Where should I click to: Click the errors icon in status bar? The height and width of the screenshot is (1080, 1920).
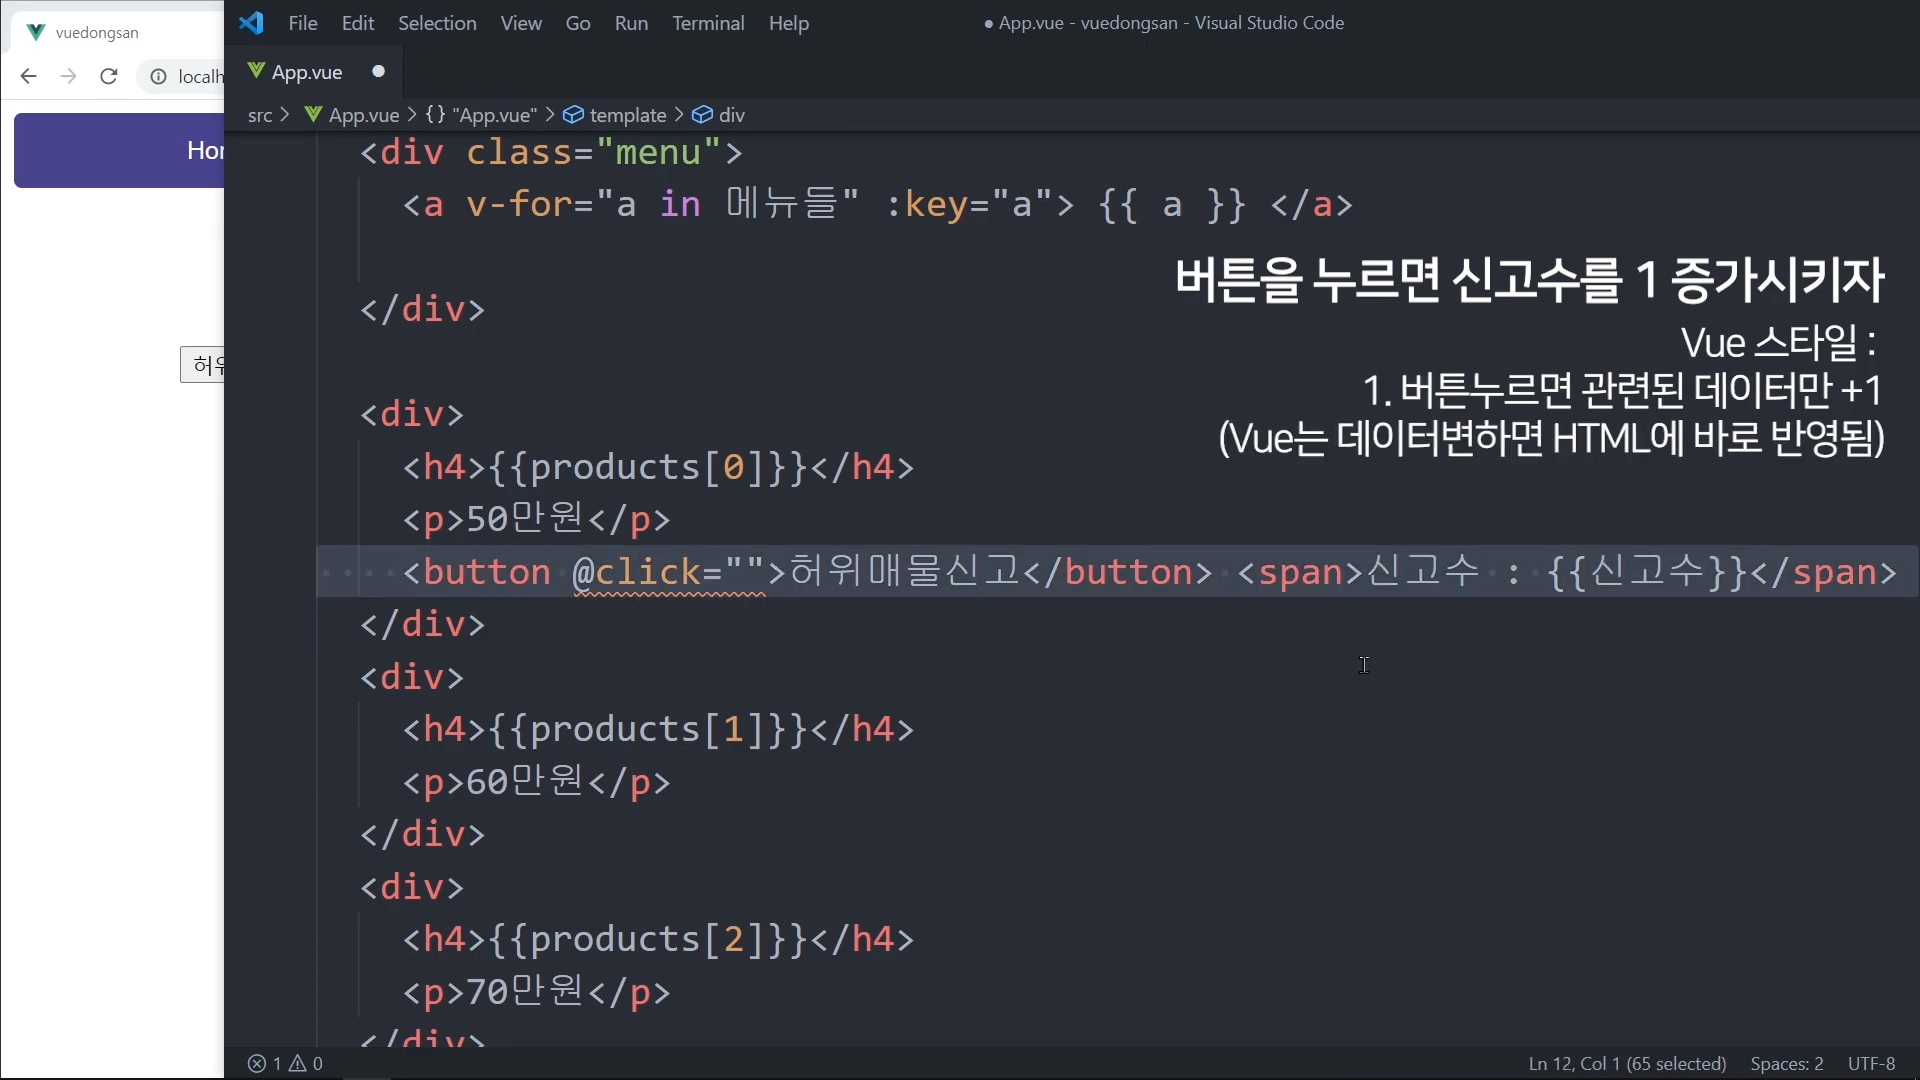pyautogui.click(x=257, y=1063)
